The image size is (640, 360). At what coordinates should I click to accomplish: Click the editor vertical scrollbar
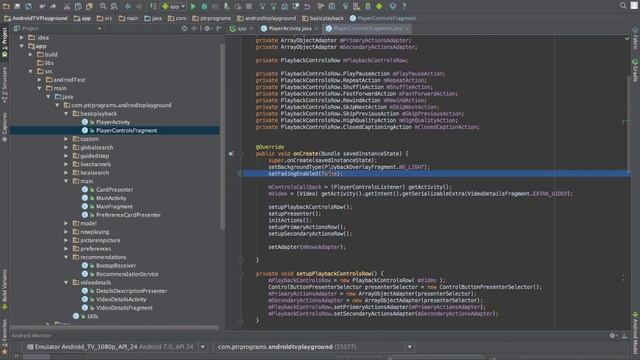coord(629,124)
